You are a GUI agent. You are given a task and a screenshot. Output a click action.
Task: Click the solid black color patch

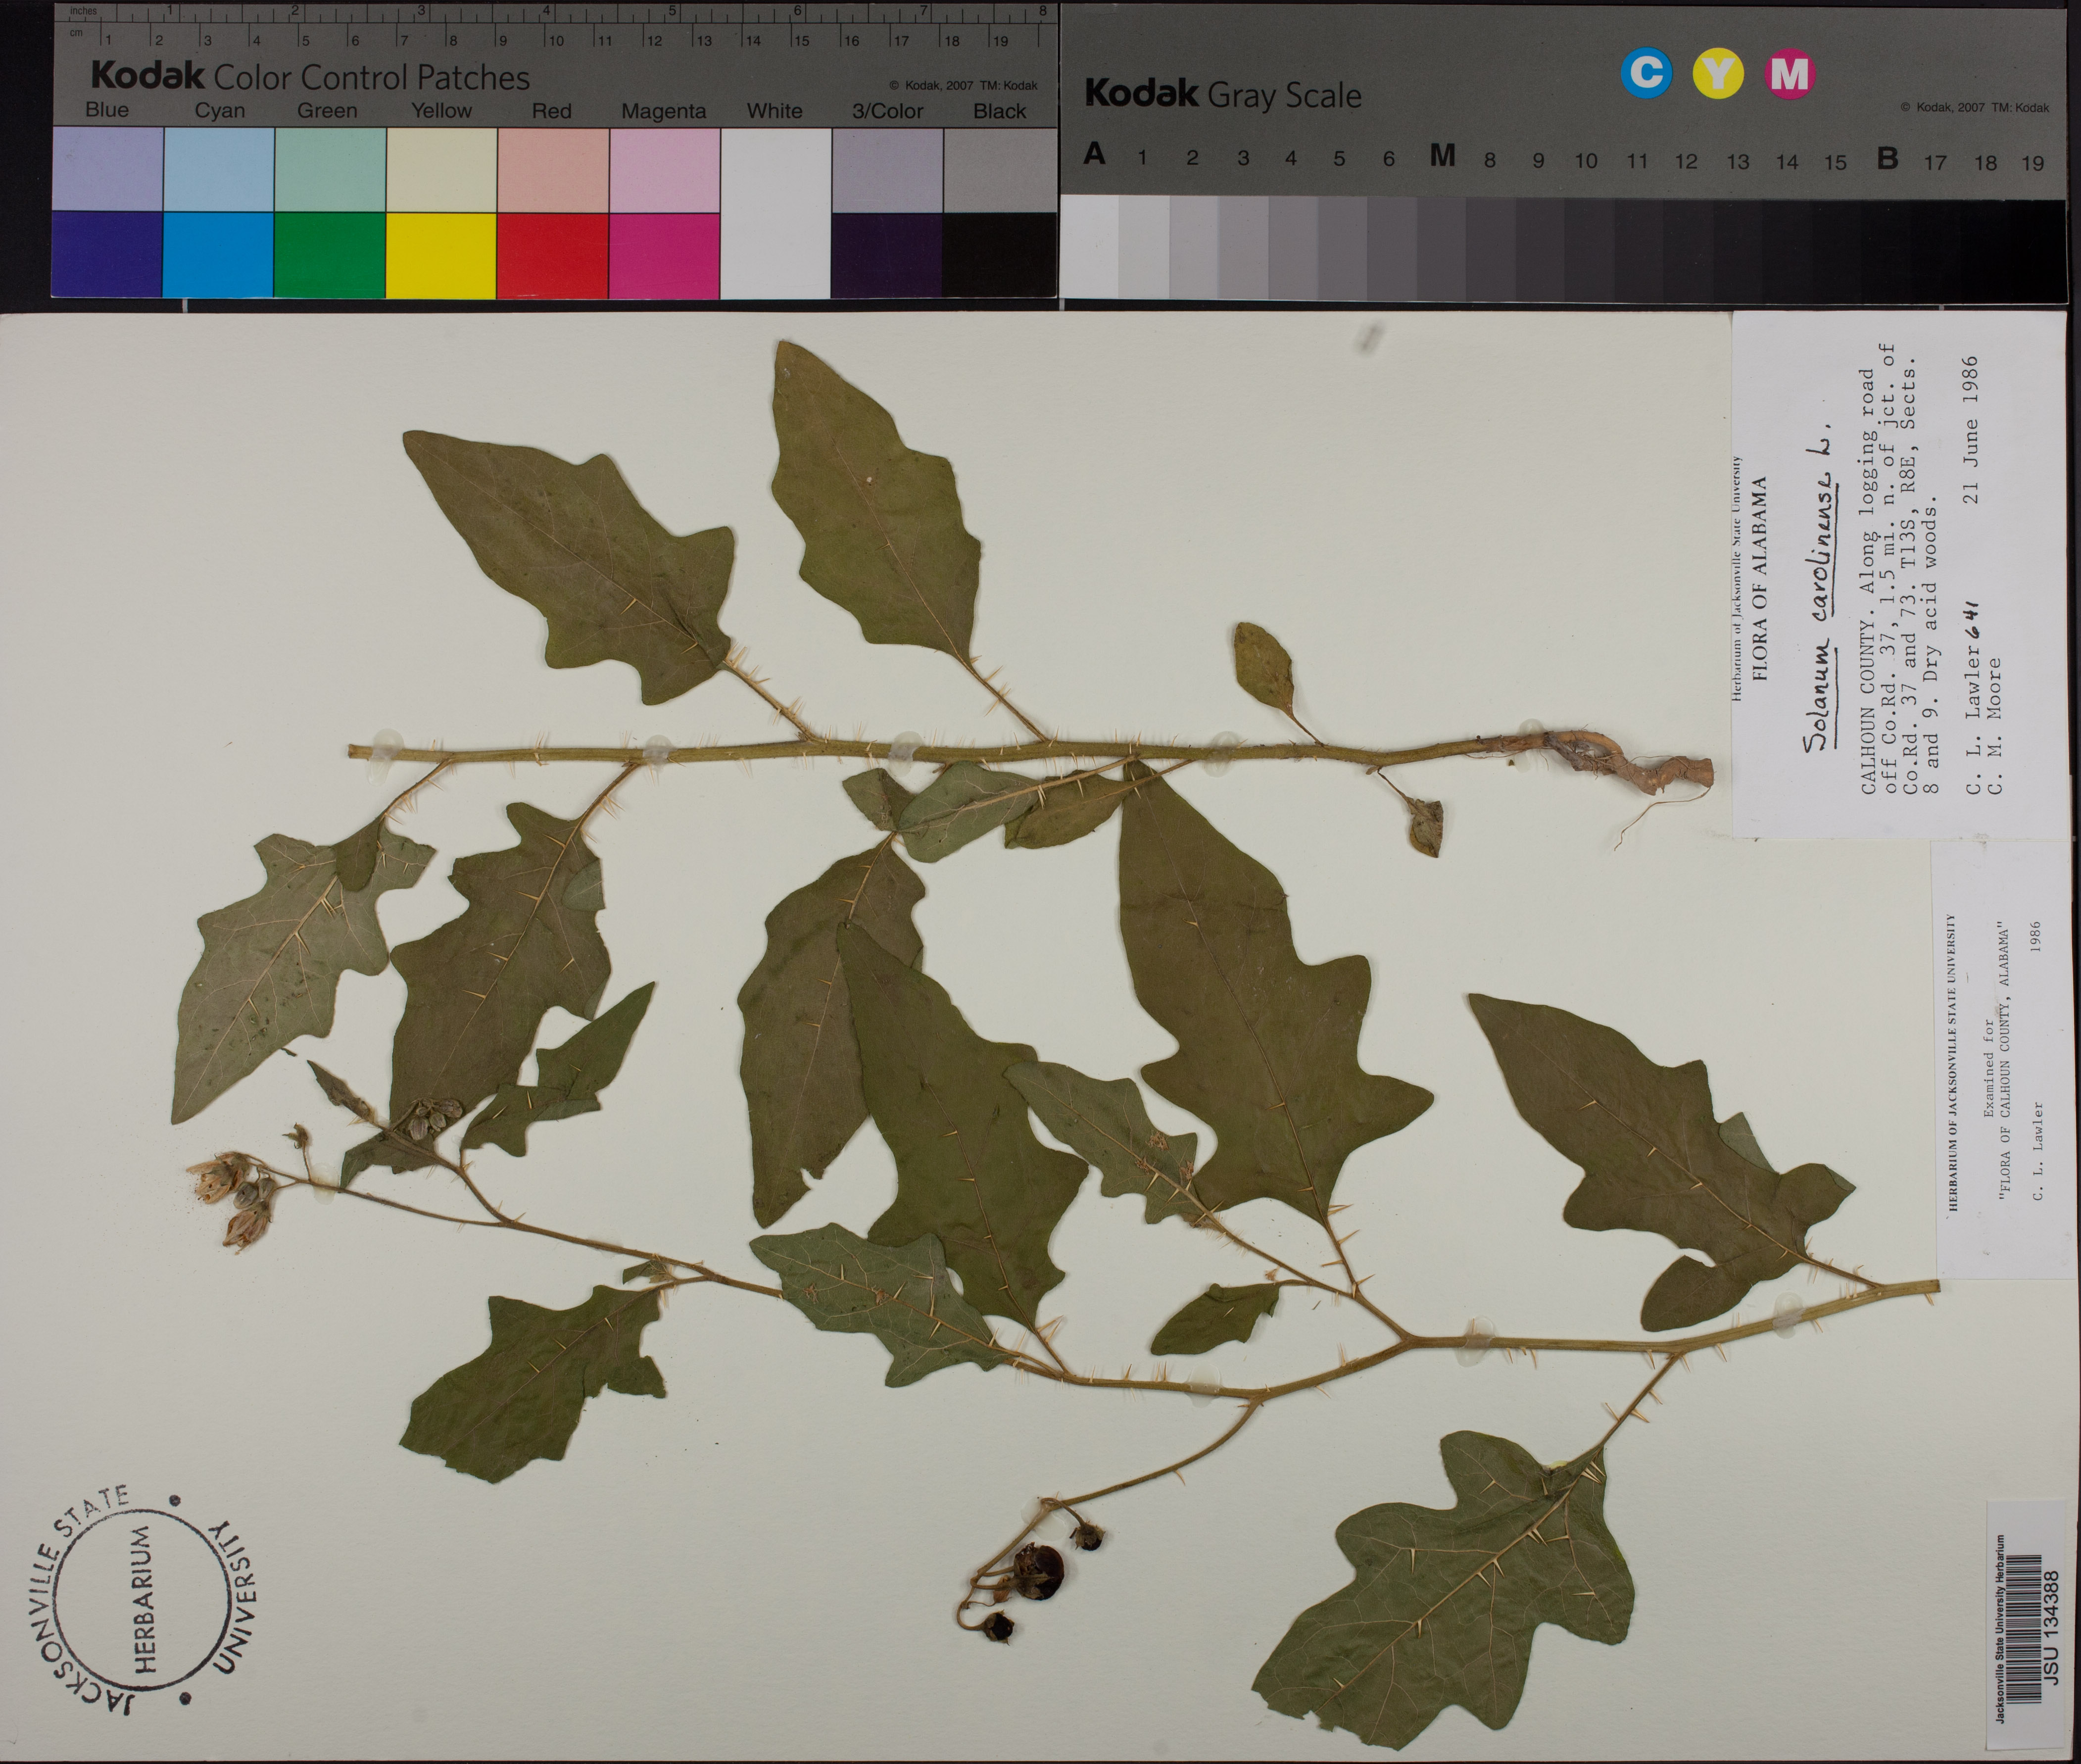point(999,255)
